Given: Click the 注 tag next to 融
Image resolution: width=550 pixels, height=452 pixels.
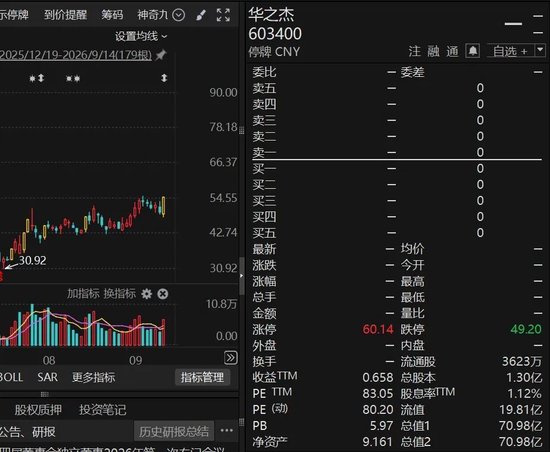Looking at the screenshot, I should (x=414, y=51).
